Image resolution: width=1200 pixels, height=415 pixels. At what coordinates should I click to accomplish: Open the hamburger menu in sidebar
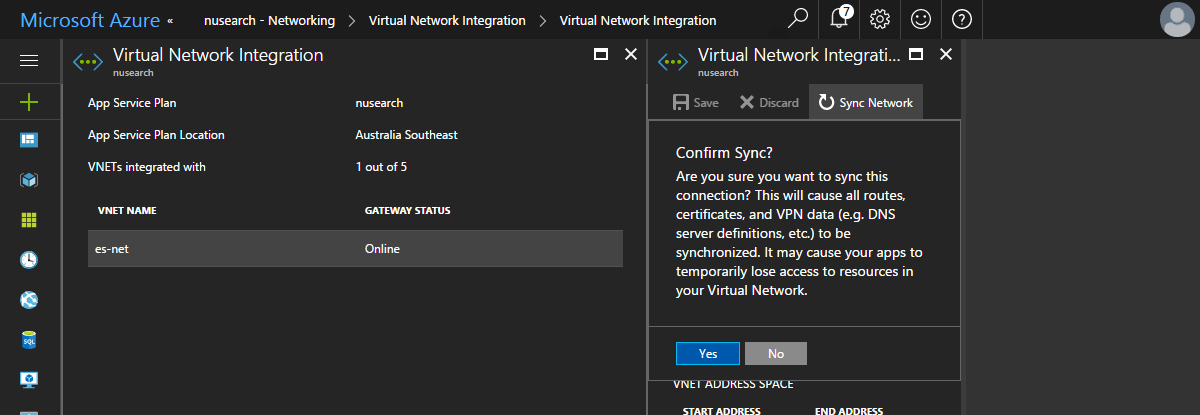click(29, 61)
